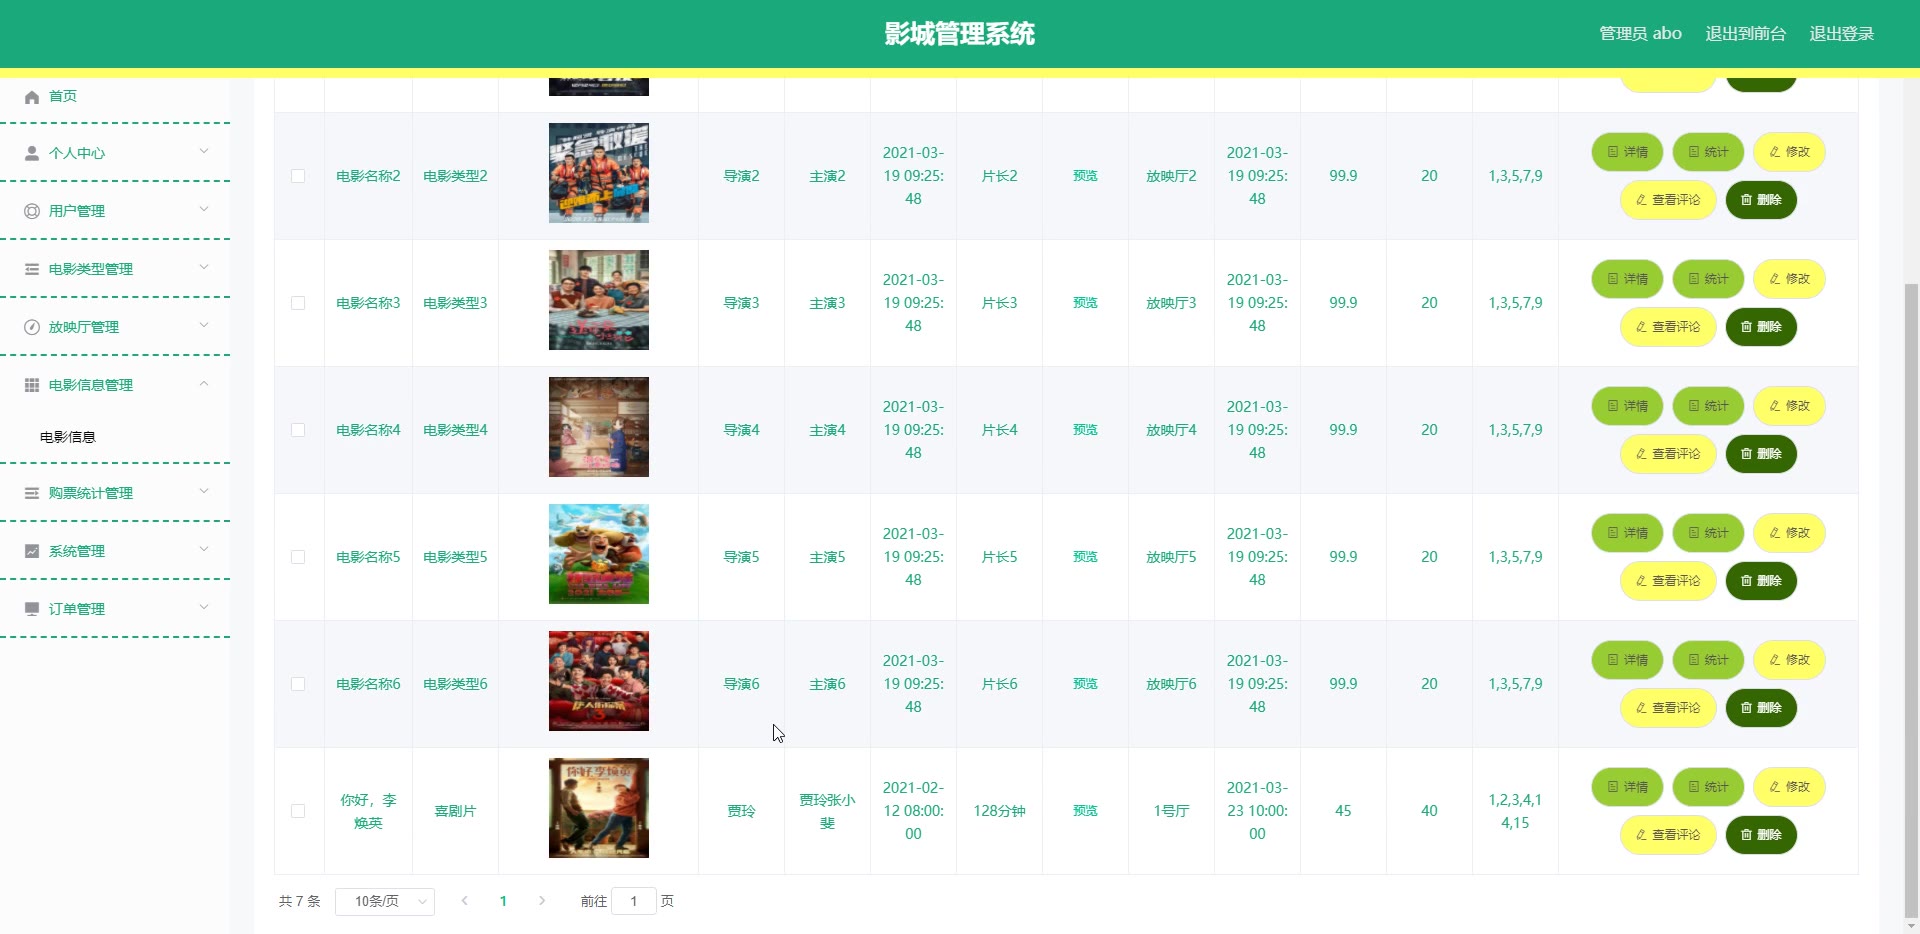The height and width of the screenshot is (934, 1920).
Task: Click the compass icon for 放映厅管理
Action: tap(32, 327)
